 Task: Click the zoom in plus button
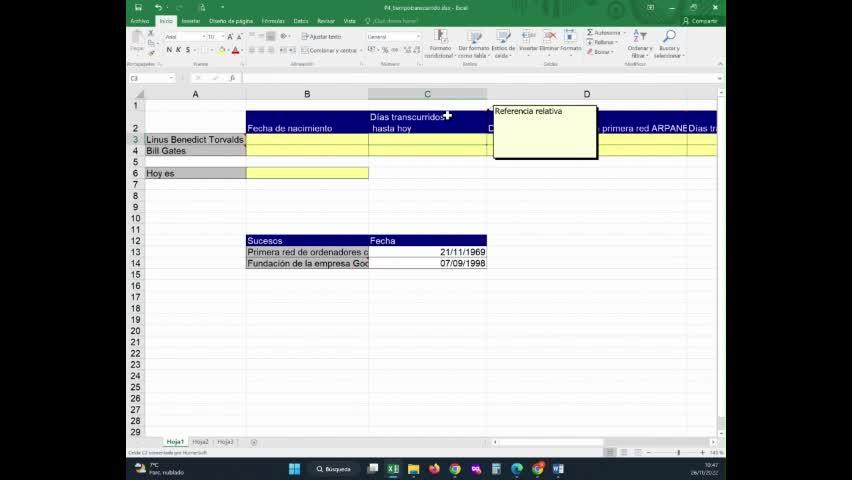703,452
